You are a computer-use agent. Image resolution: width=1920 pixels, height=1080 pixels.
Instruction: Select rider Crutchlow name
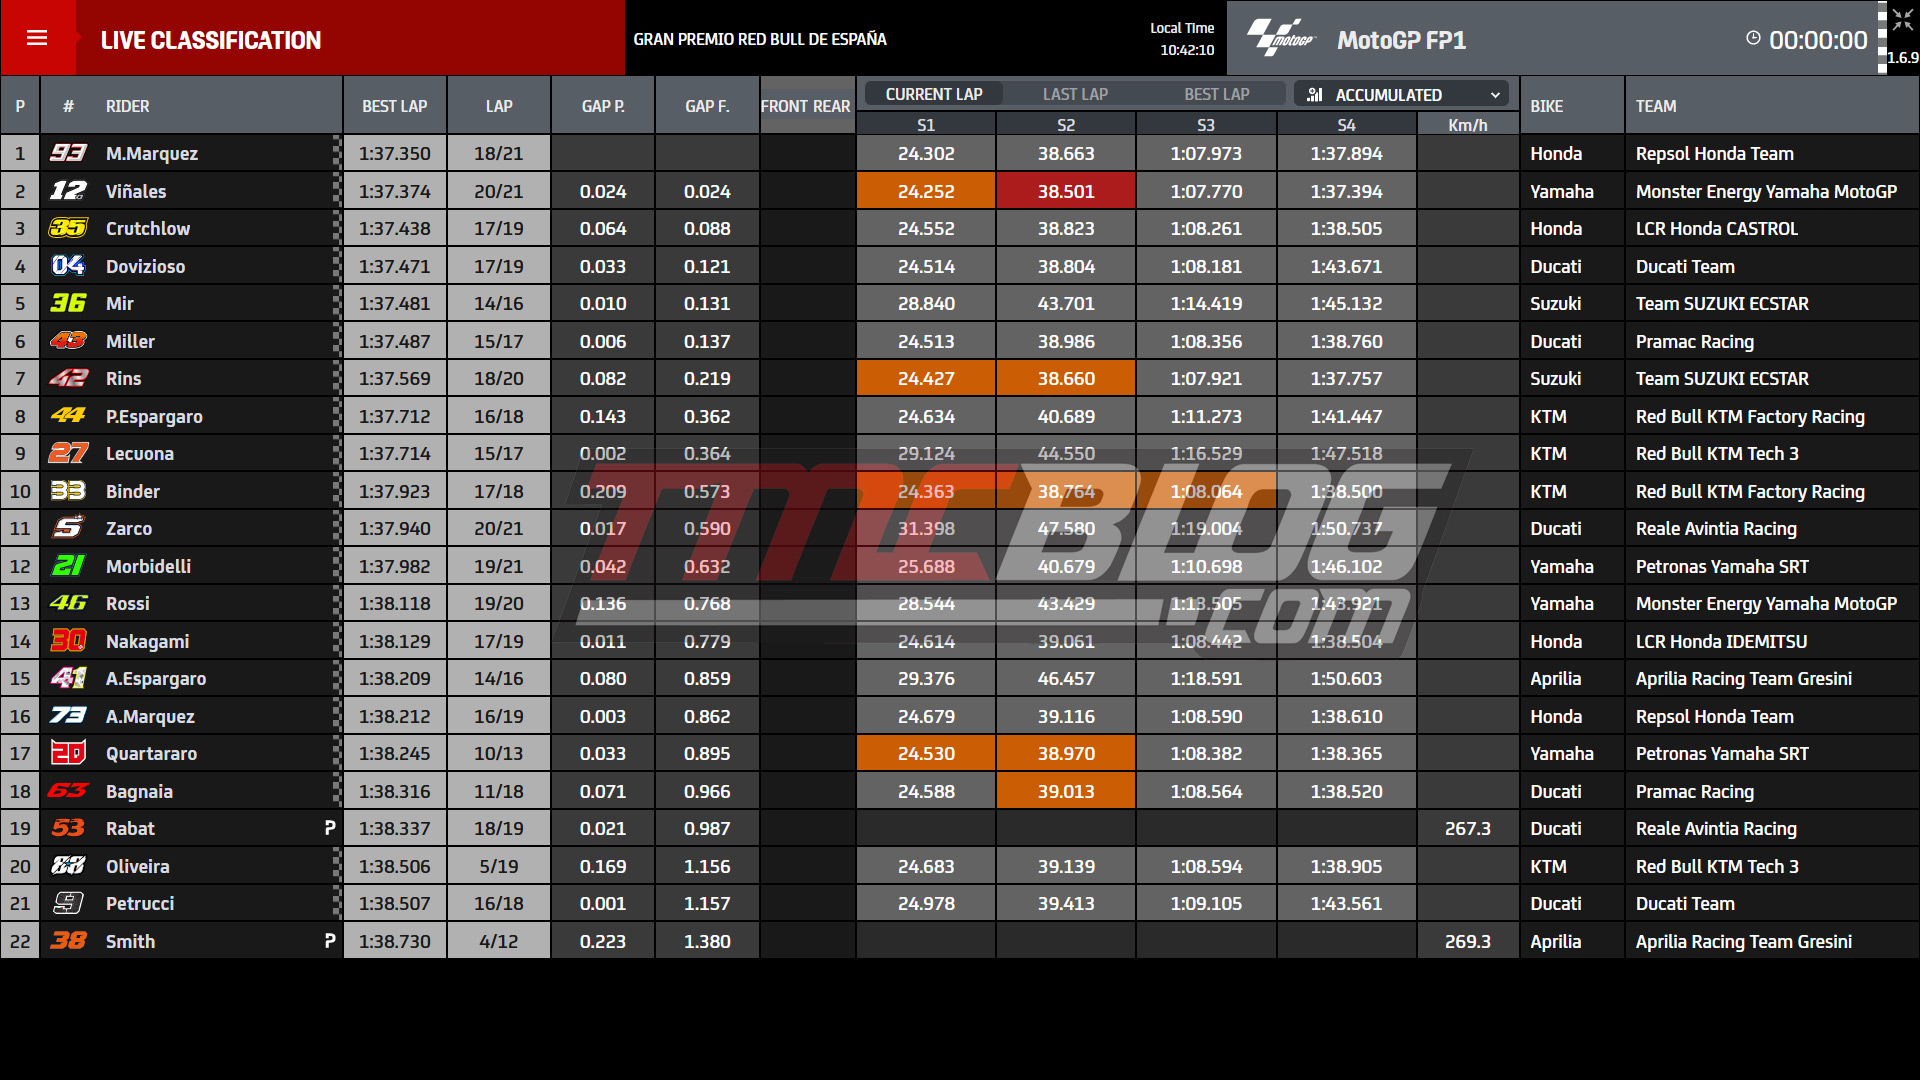pyautogui.click(x=148, y=229)
